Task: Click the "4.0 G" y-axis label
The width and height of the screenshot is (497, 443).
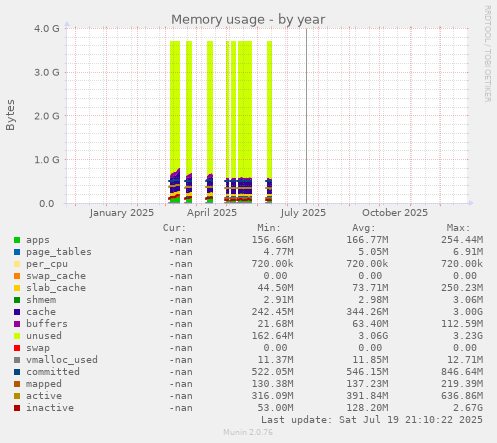Action: (47, 28)
